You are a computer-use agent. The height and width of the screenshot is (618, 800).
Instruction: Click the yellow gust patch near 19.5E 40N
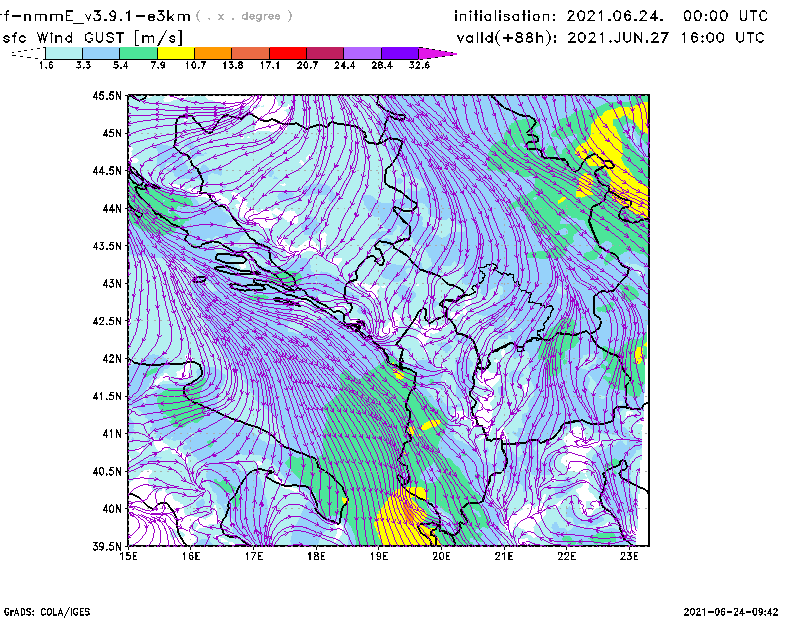pos(400,517)
